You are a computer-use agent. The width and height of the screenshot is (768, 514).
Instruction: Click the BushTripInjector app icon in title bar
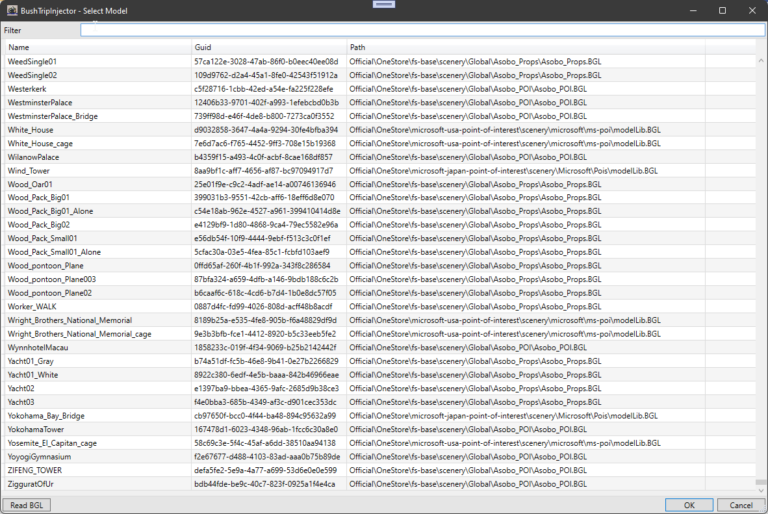click(x=11, y=9)
